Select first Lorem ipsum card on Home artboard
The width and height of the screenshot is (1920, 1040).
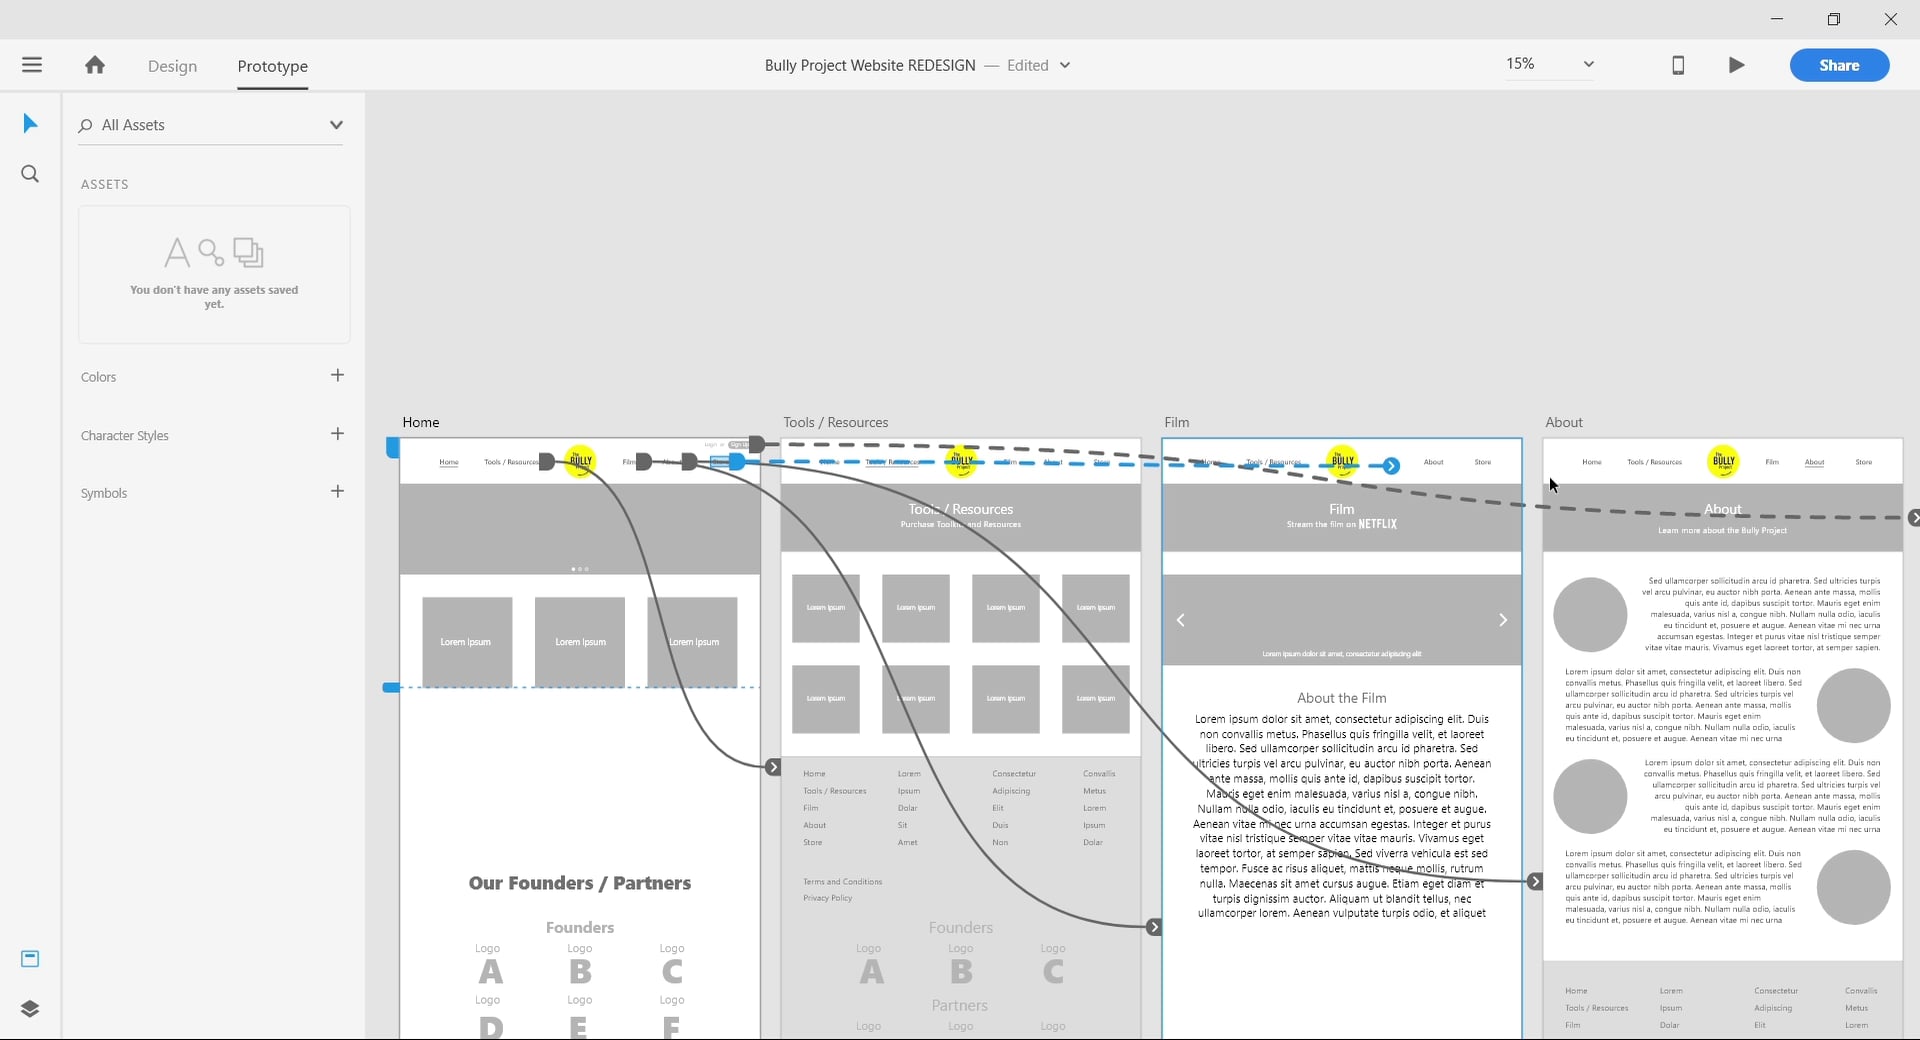[467, 642]
